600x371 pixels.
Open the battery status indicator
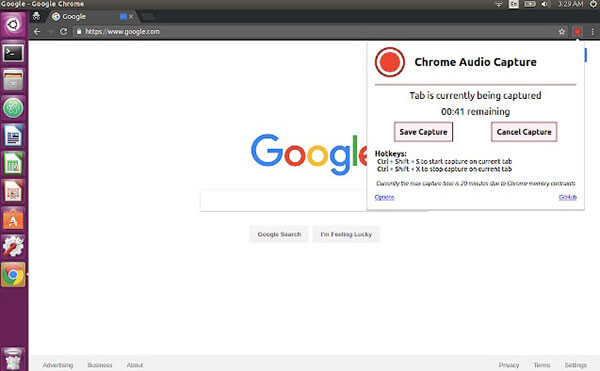(x=530, y=4)
